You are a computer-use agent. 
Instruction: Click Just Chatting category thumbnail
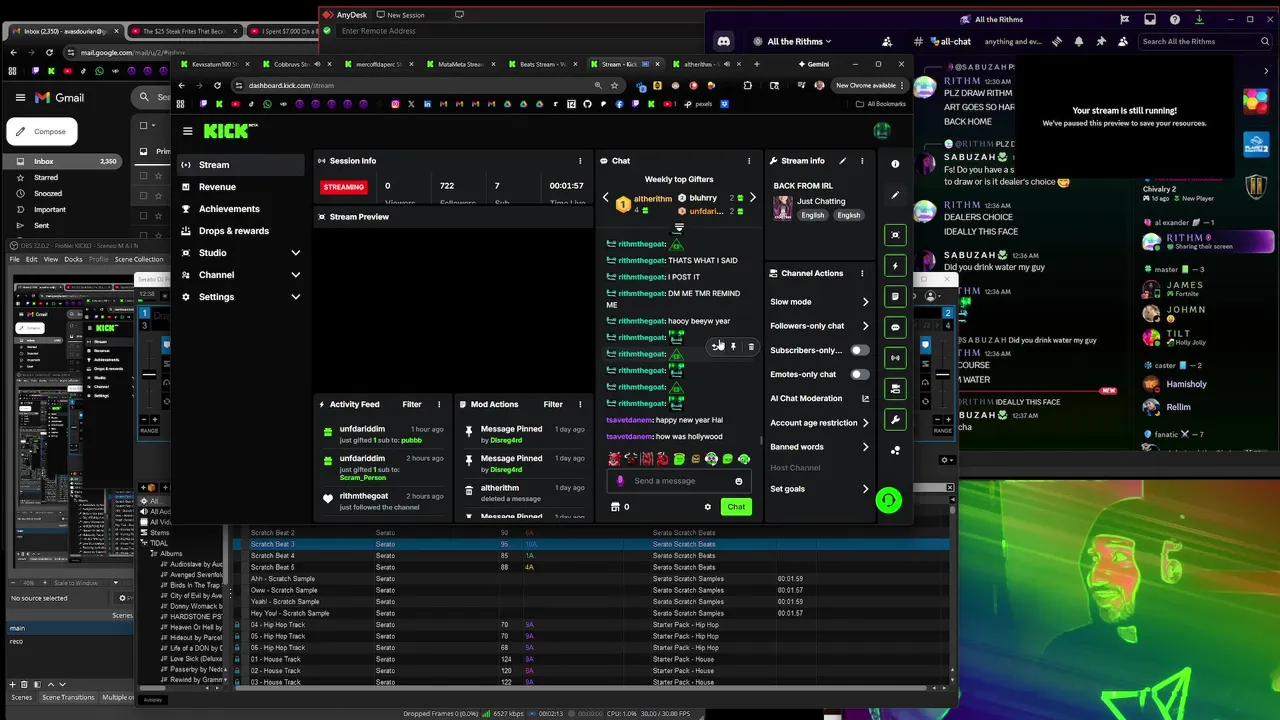(x=783, y=207)
